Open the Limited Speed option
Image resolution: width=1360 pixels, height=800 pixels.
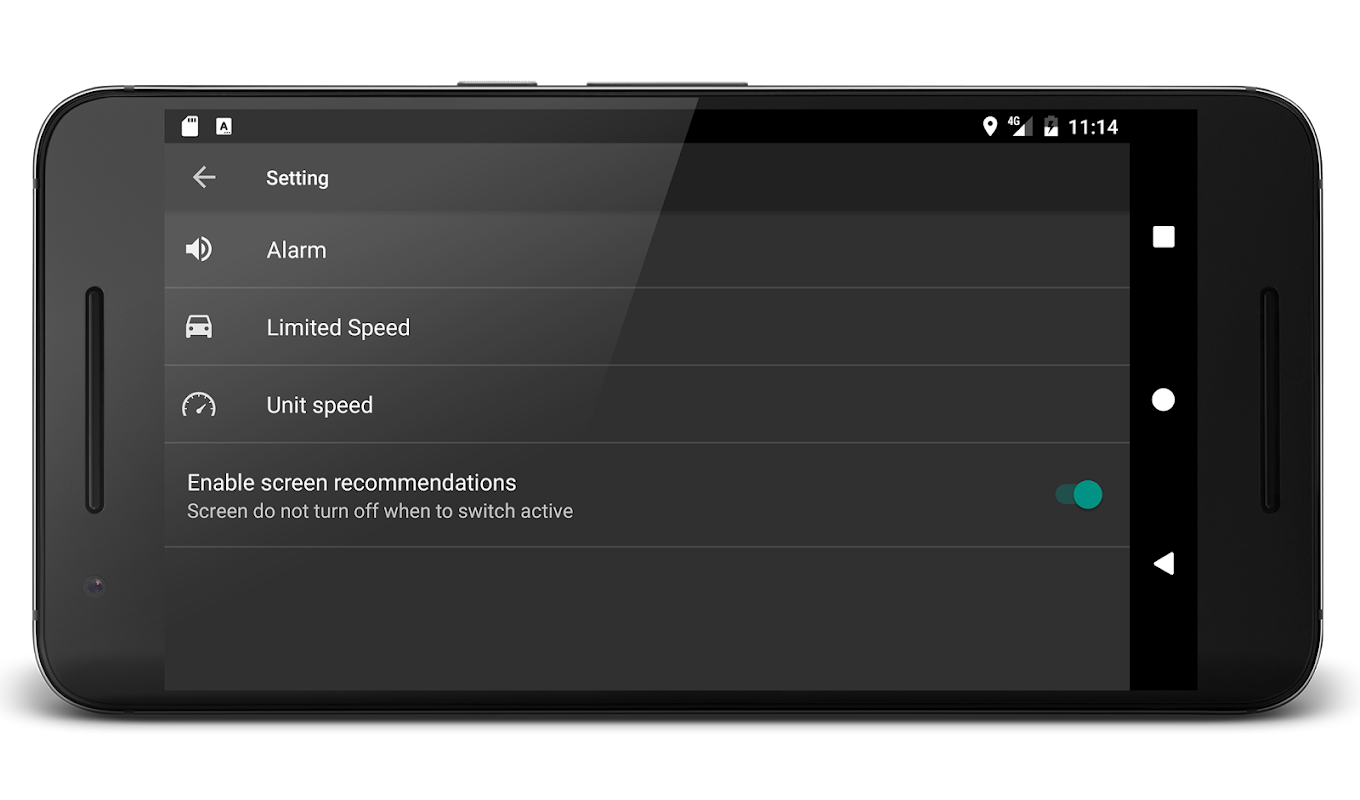tap(647, 327)
